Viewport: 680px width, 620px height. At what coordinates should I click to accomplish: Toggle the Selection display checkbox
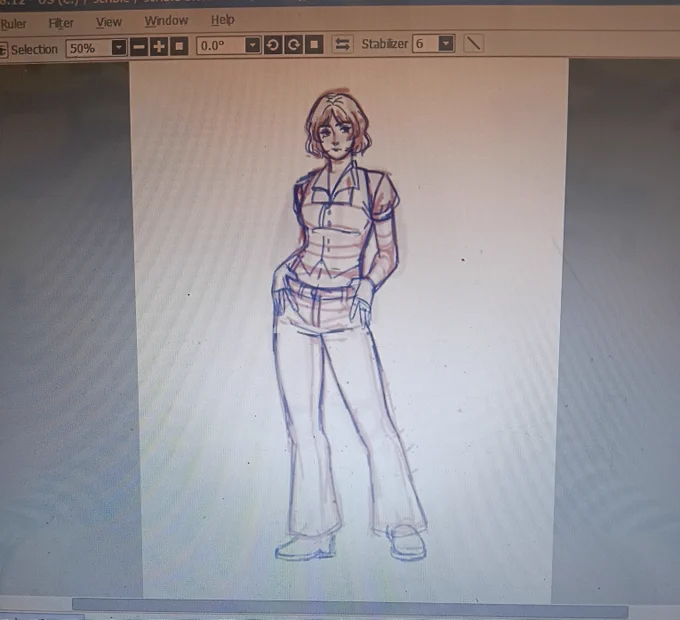pos(3,50)
